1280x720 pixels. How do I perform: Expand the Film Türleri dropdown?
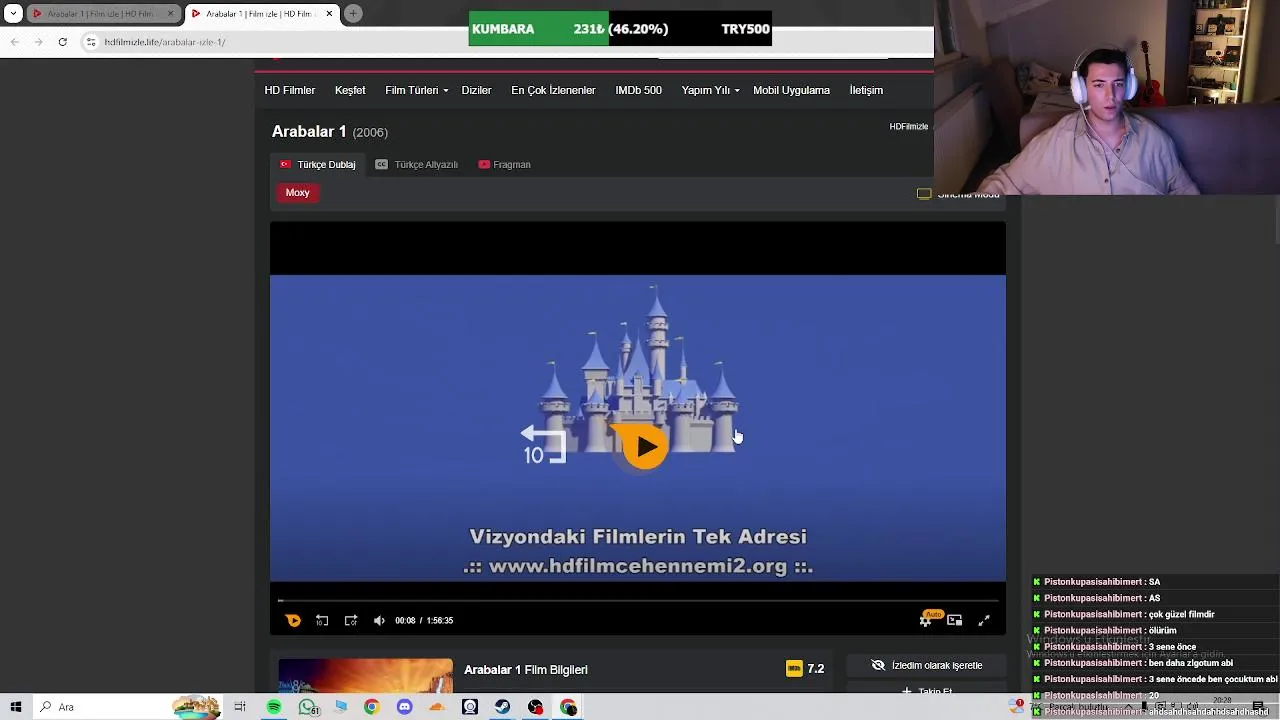[416, 90]
